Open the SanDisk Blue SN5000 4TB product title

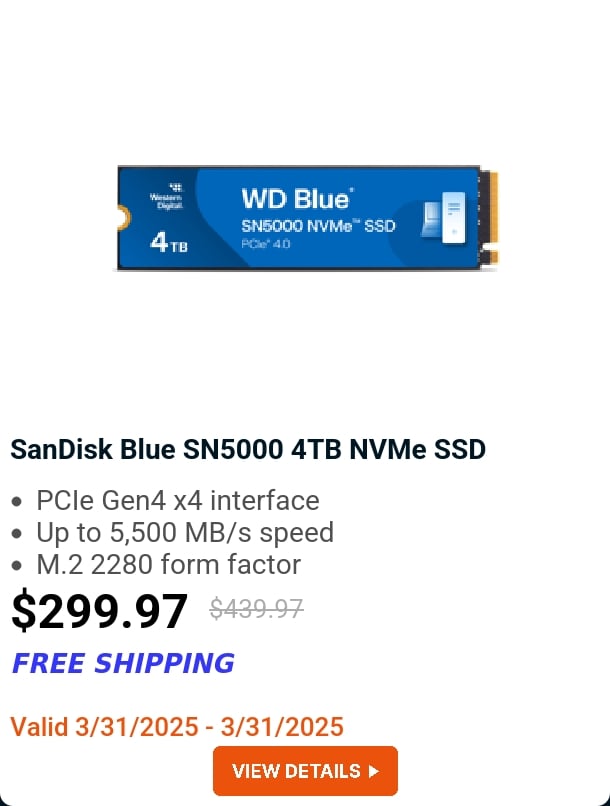(x=247, y=449)
